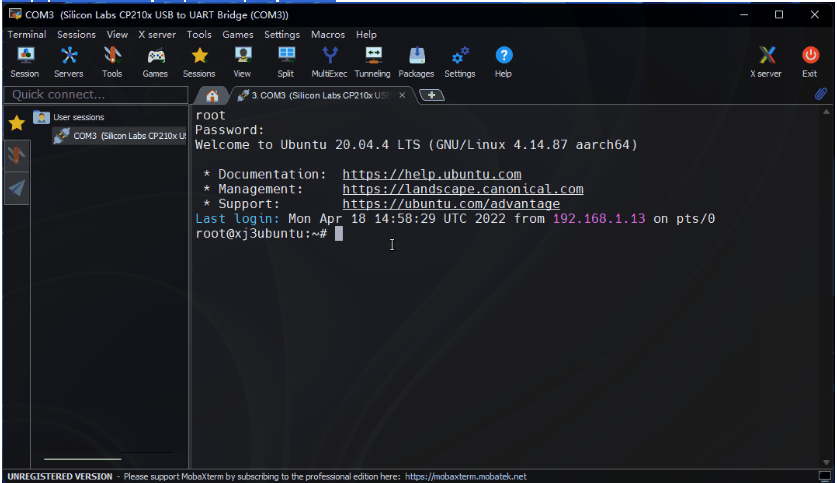This screenshot has height=483, width=837.
Task: Click the terminal scrollbar up arrow
Action: tap(826, 112)
